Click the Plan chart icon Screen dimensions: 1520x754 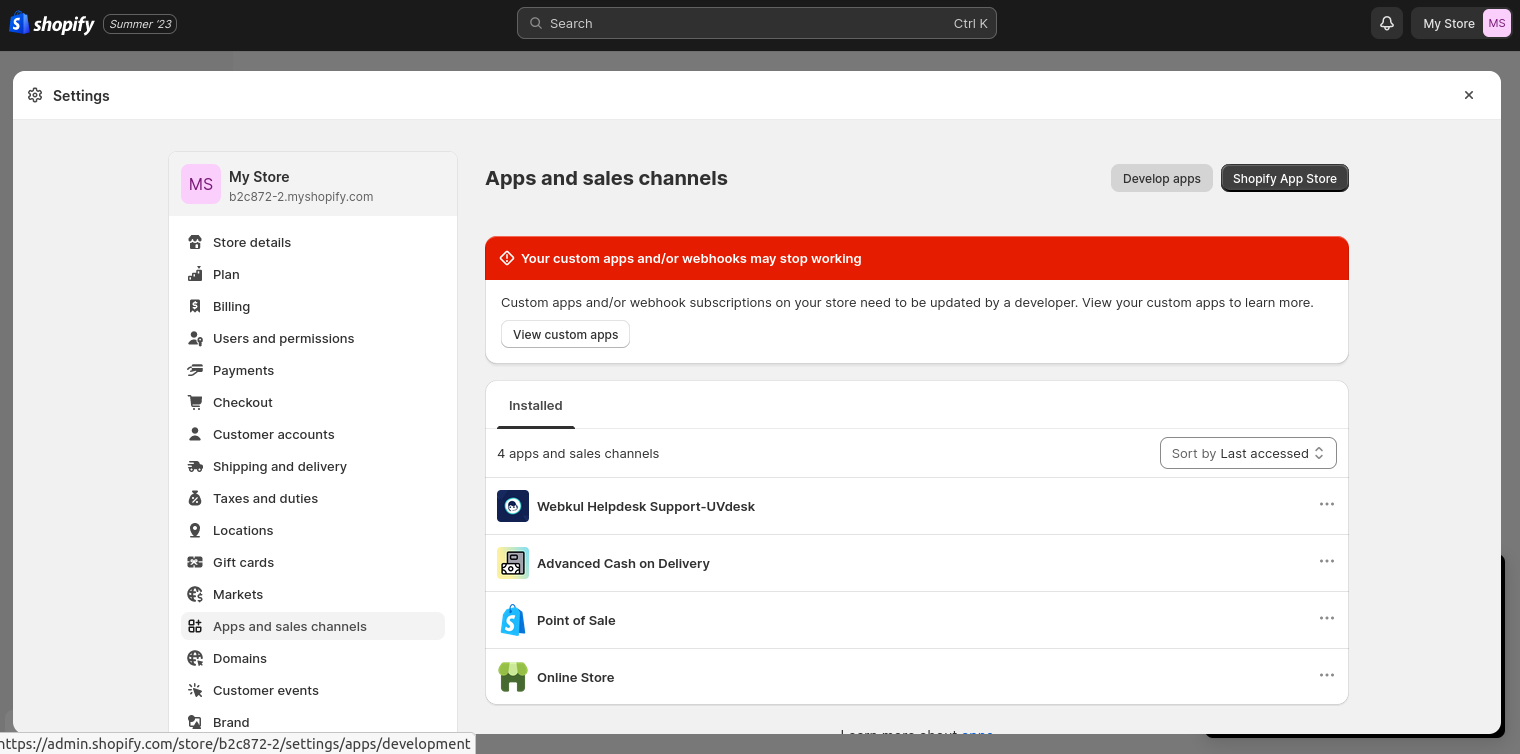(195, 274)
